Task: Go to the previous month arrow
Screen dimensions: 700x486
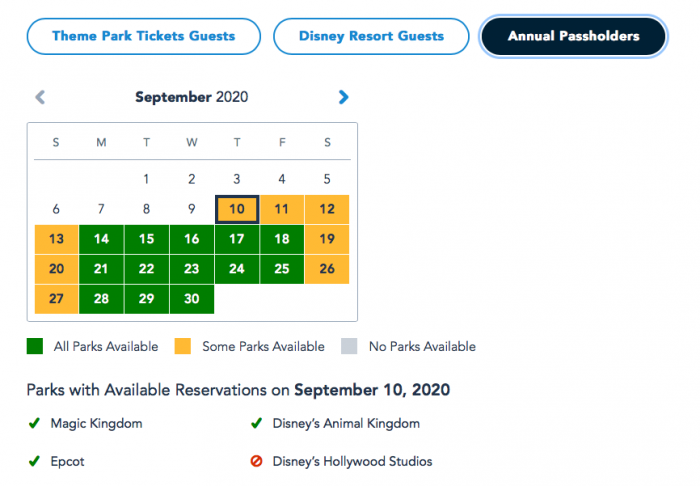Action: click(40, 97)
